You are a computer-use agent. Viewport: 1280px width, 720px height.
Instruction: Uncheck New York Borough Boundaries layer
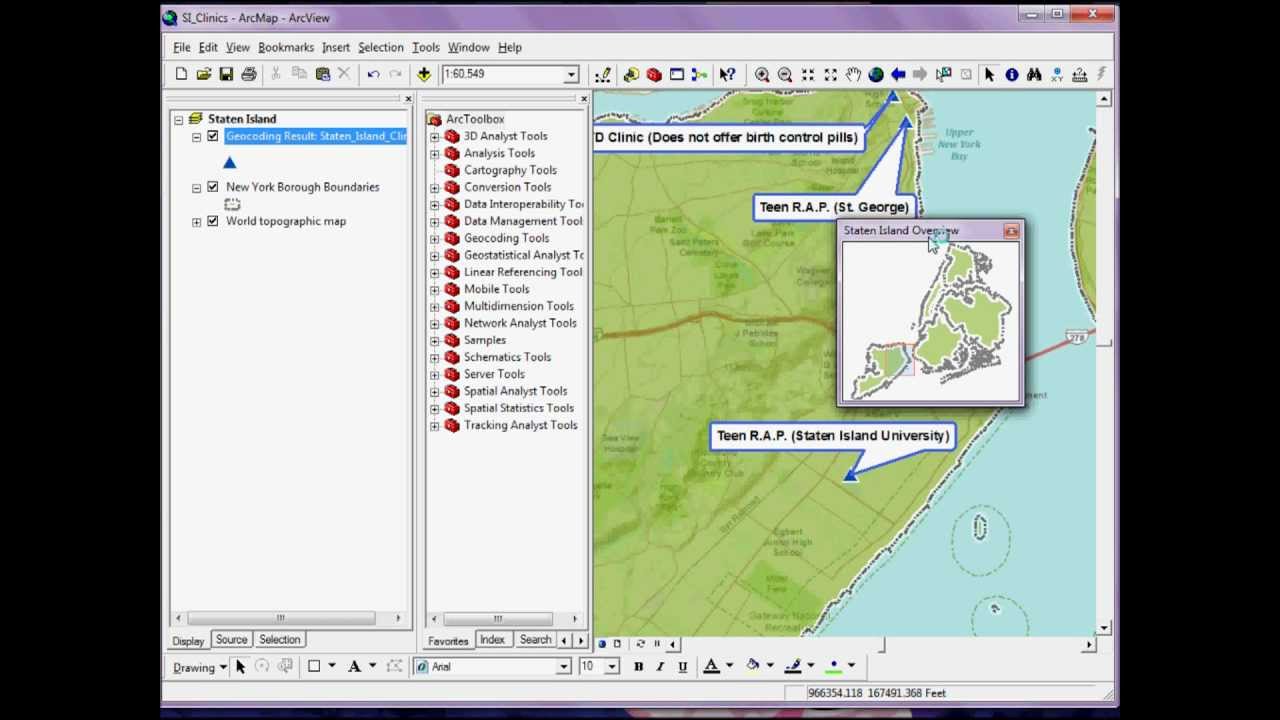click(x=213, y=187)
